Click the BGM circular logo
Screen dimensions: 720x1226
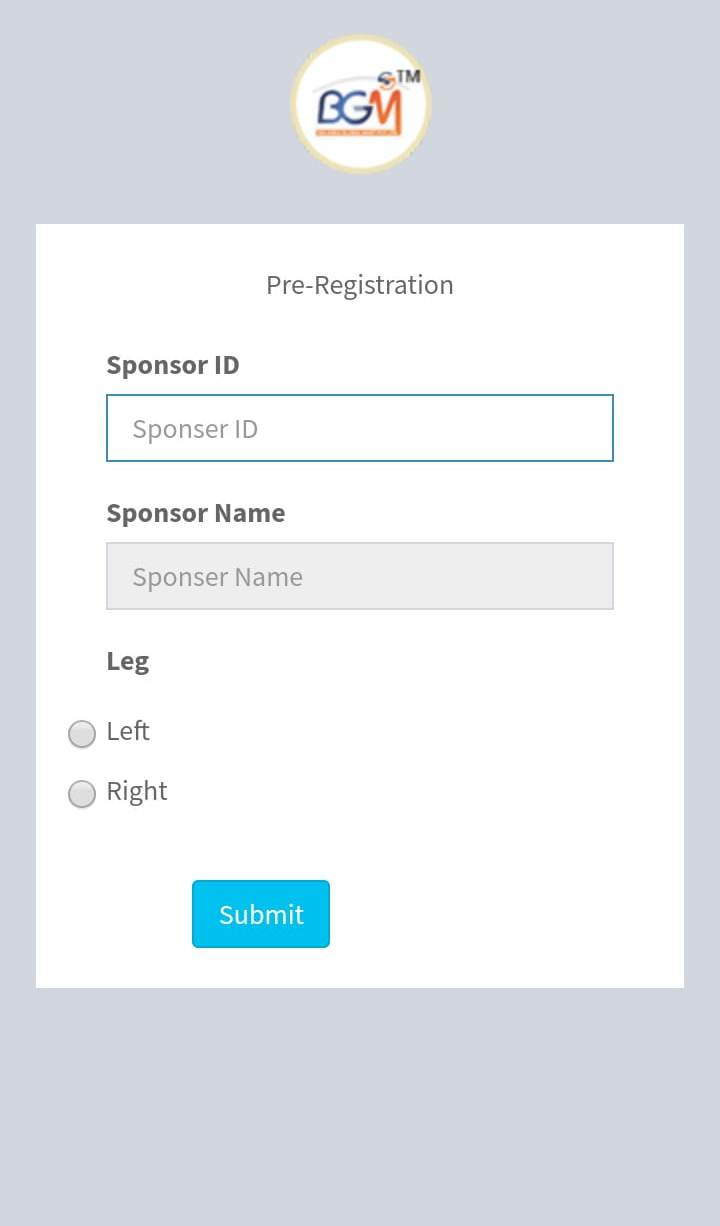pyautogui.click(x=360, y=104)
